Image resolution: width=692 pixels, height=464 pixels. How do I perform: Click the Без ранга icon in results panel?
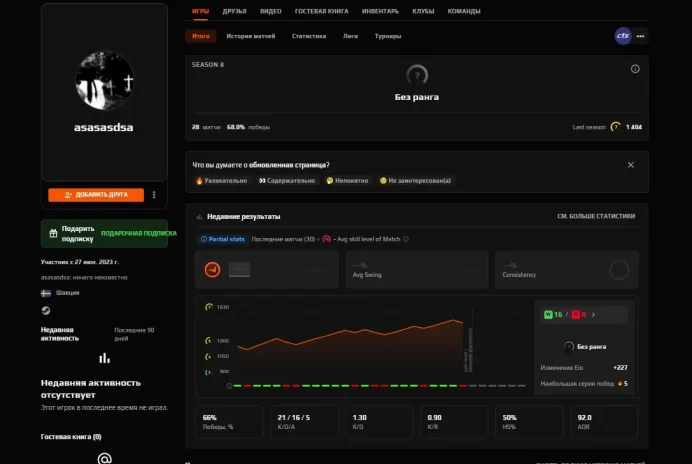coord(569,347)
